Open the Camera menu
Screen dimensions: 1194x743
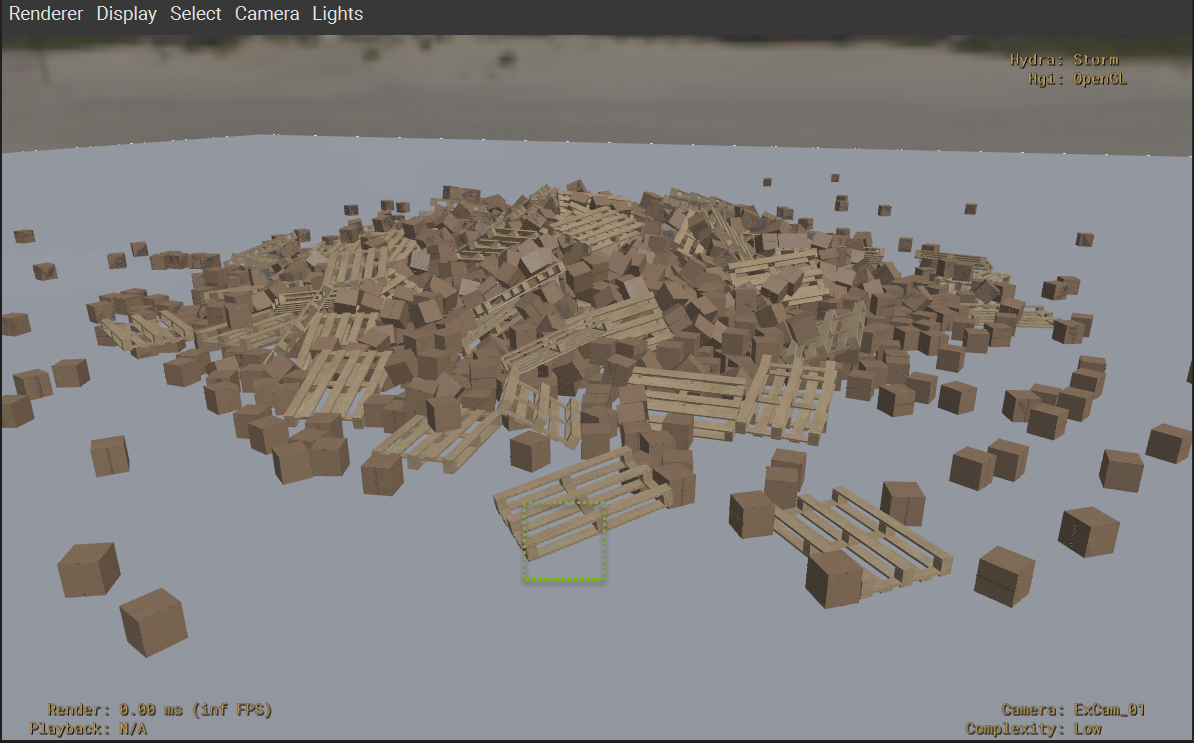267,14
